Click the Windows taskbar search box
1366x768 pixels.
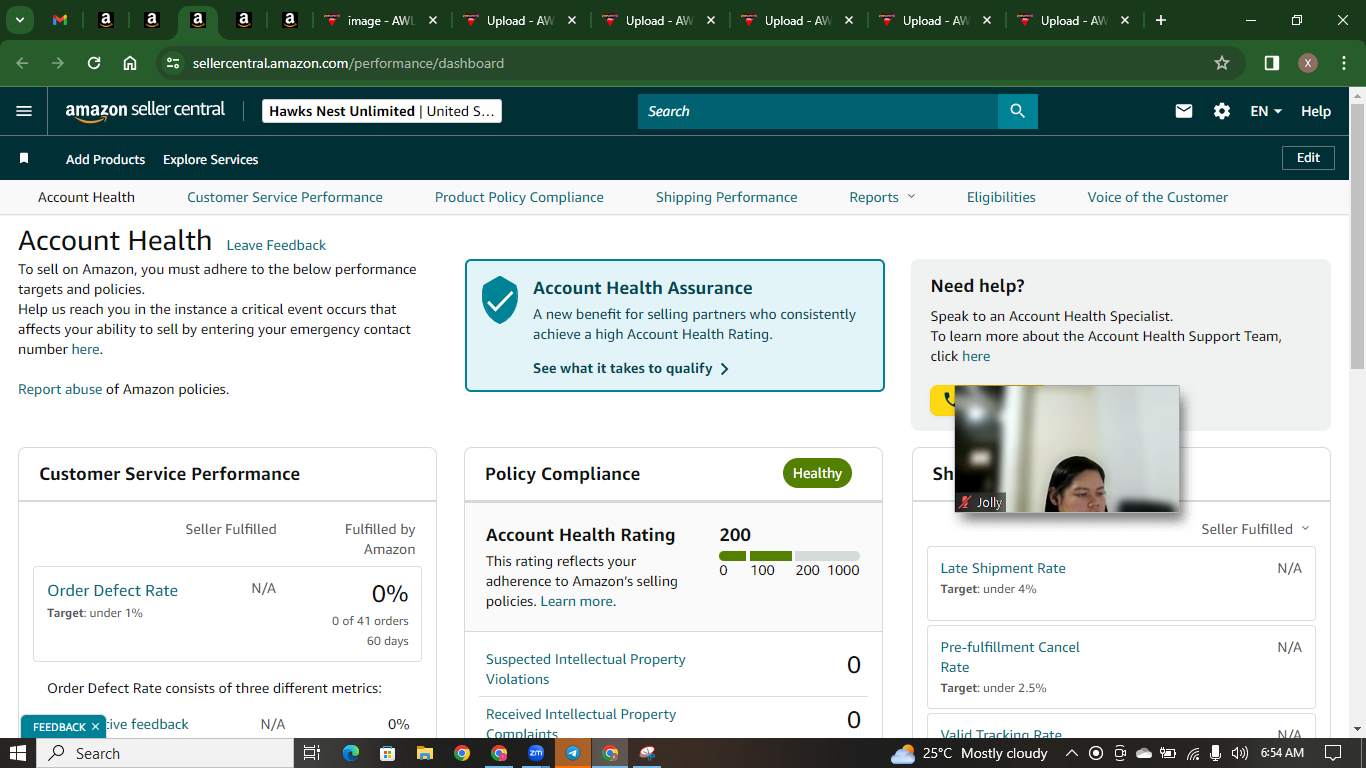pos(165,753)
